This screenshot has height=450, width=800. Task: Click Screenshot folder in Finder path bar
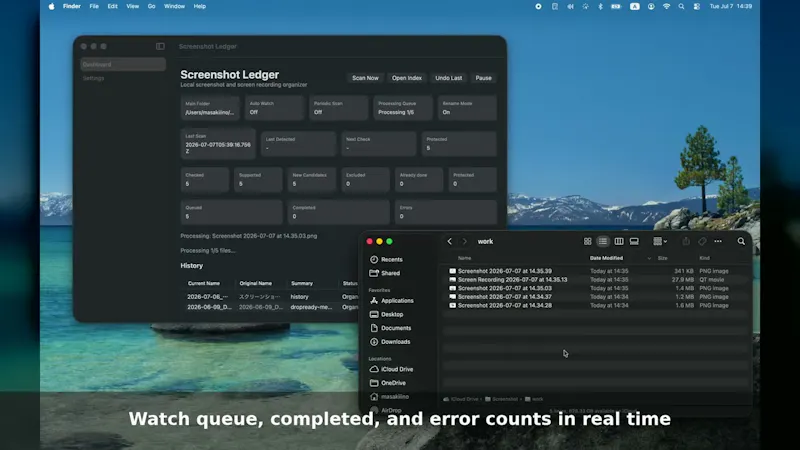pos(501,399)
